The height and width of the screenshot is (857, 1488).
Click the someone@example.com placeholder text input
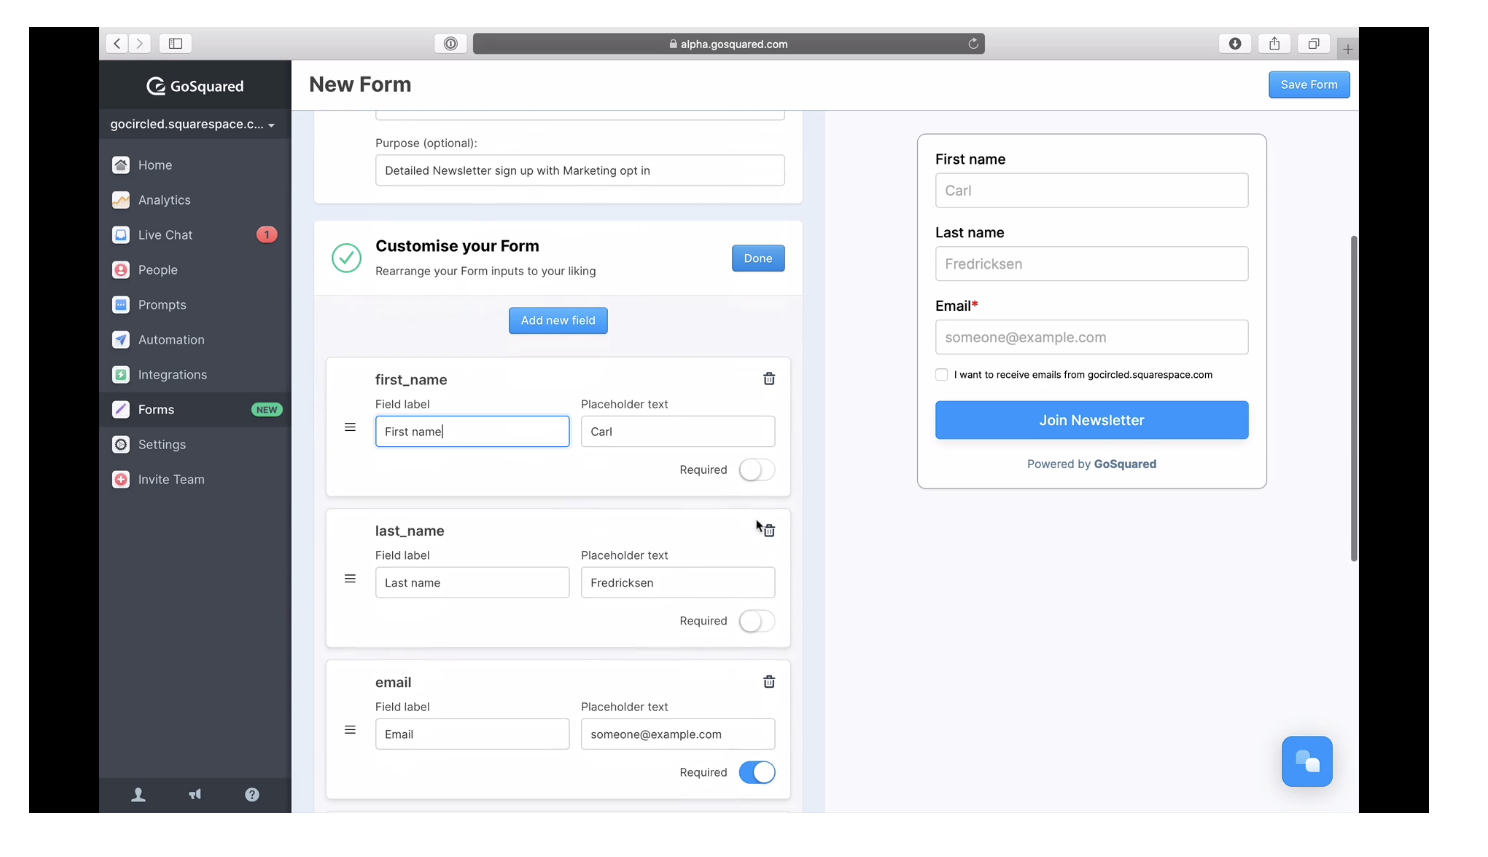click(678, 734)
